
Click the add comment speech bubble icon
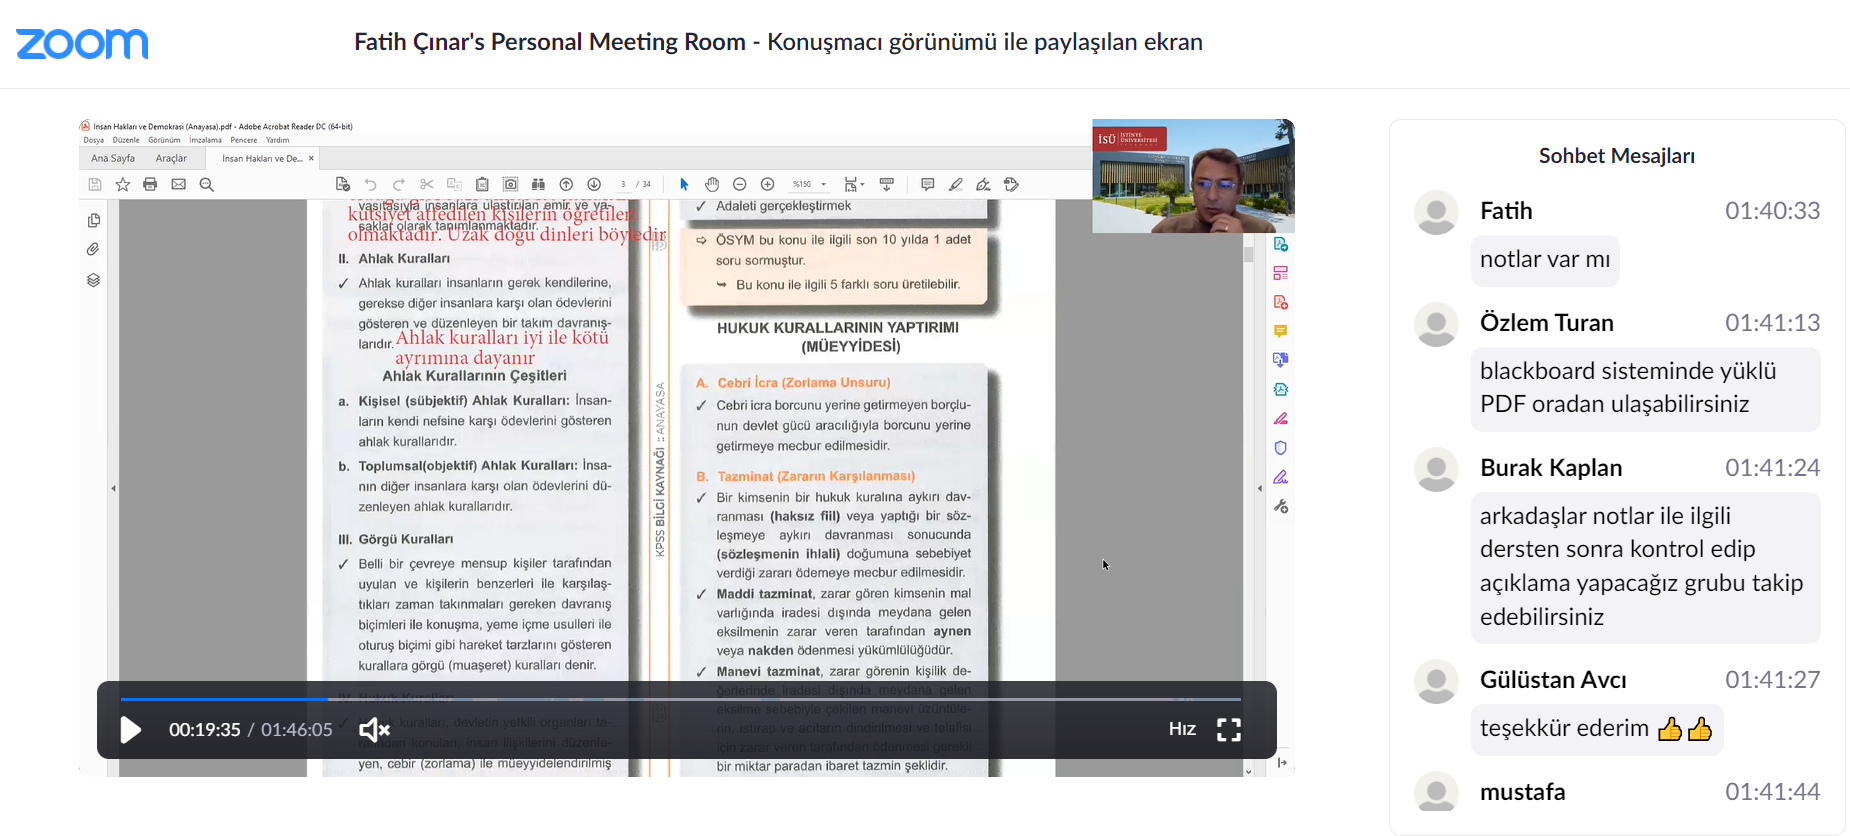[x=928, y=185]
